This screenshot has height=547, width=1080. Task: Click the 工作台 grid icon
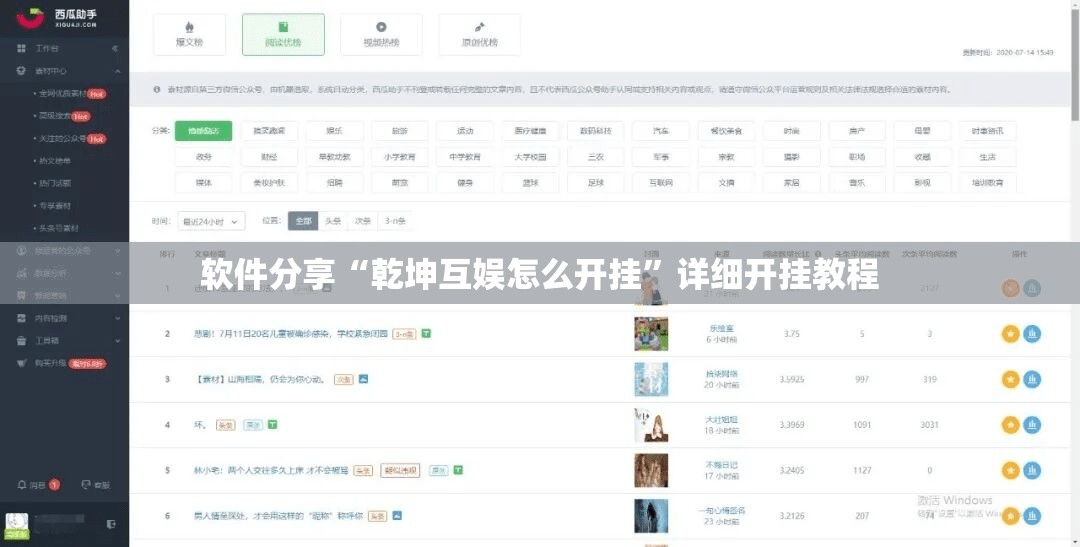[21, 48]
